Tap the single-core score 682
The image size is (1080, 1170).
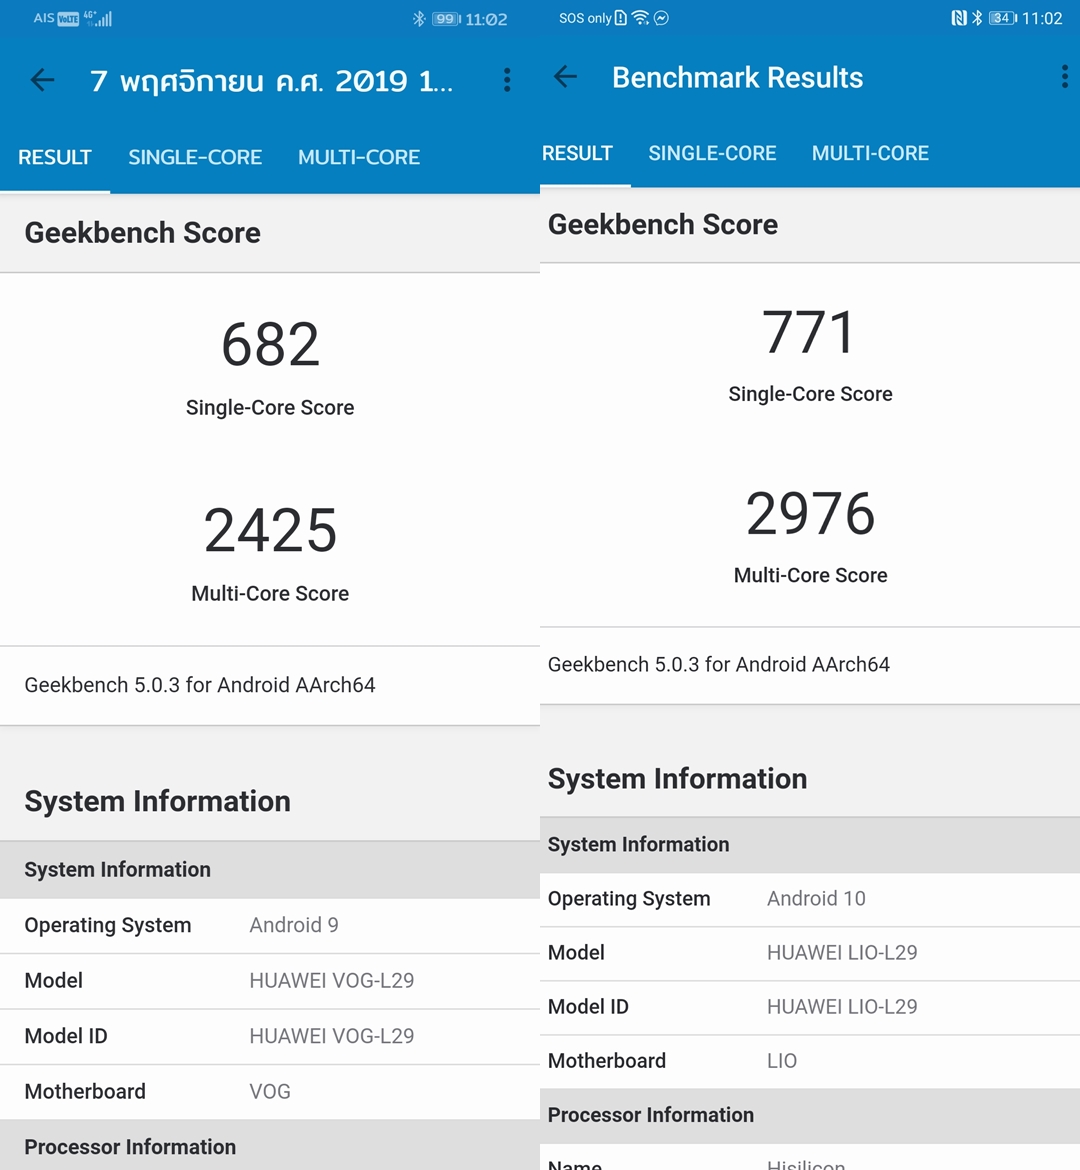270,345
